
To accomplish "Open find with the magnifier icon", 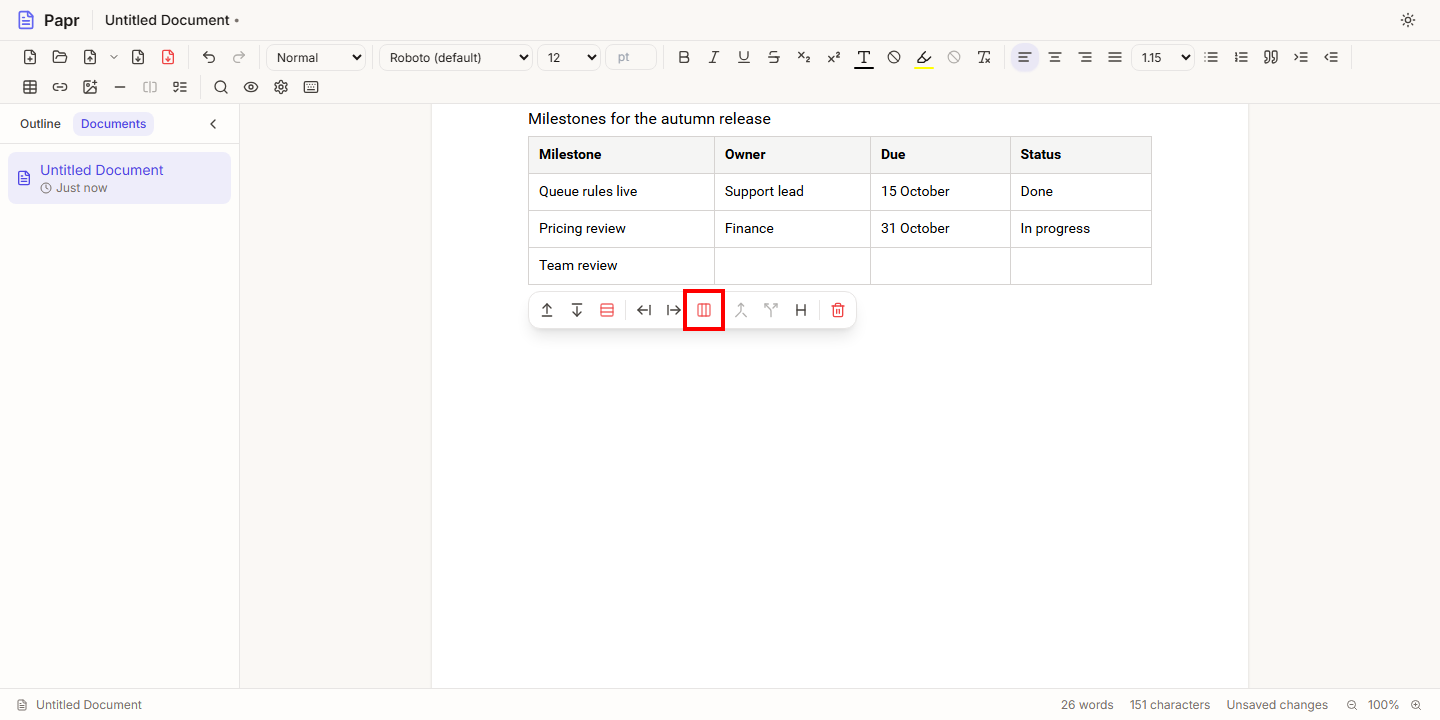I will tap(221, 87).
